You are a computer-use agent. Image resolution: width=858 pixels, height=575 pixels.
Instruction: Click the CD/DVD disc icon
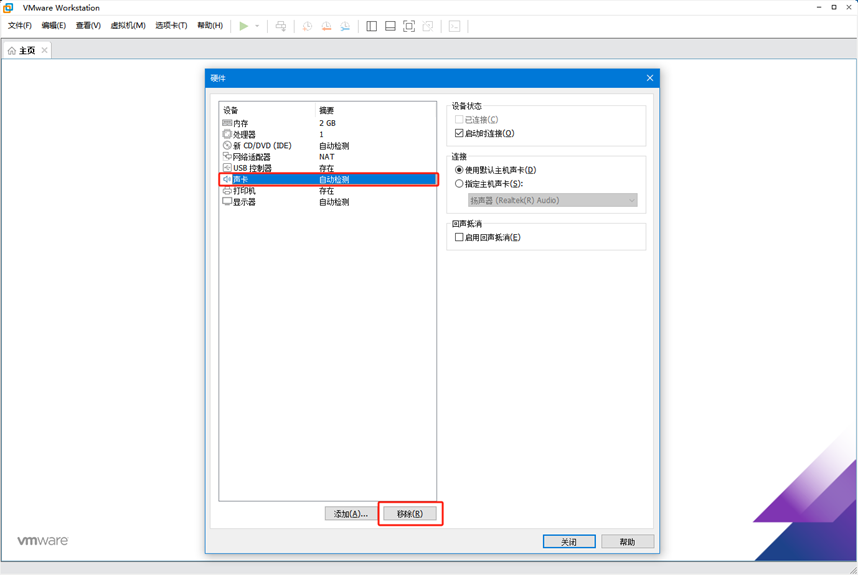(227, 146)
